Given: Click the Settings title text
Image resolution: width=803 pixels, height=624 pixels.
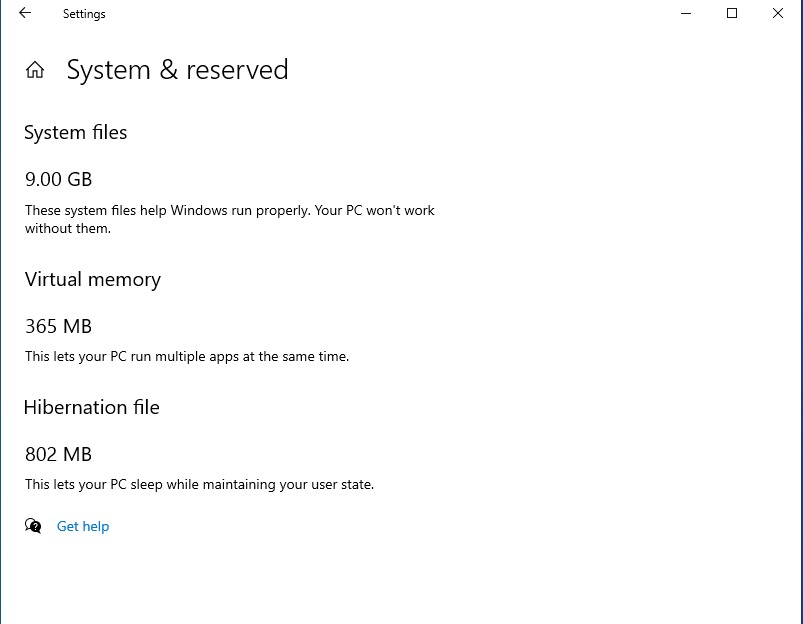Looking at the screenshot, I should (84, 14).
